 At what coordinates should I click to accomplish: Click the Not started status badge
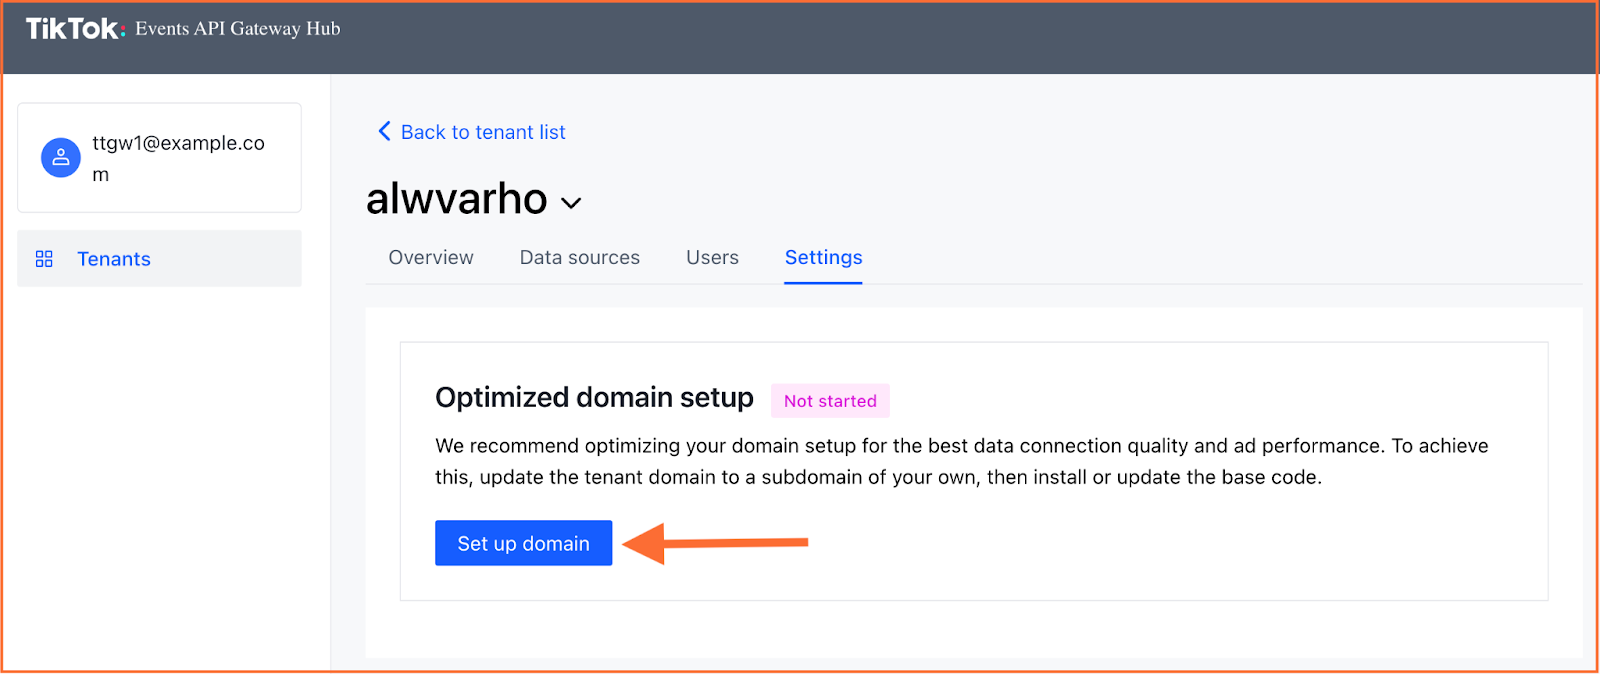(x=830, y=401)
